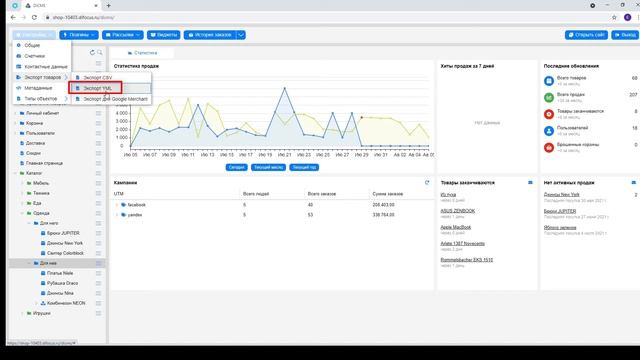Select Рубашка Draco in tree
This screenshot has height=360, width=640.
coord(62,283)
